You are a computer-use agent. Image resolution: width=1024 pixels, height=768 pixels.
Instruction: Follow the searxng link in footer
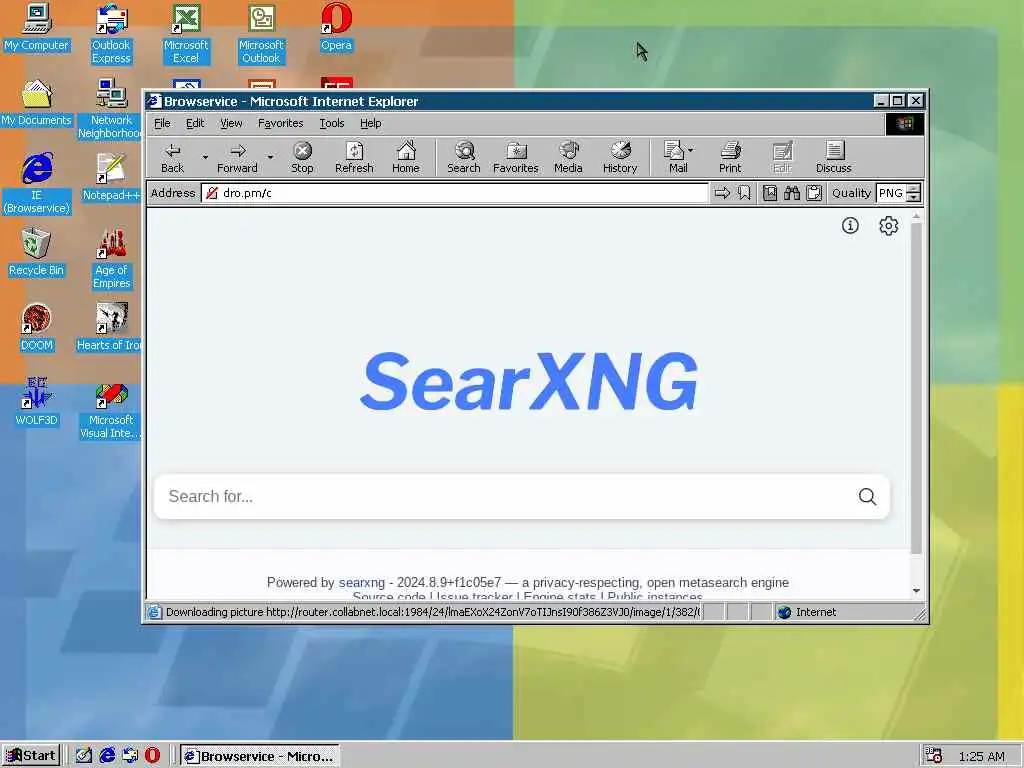tap(362, 582)
